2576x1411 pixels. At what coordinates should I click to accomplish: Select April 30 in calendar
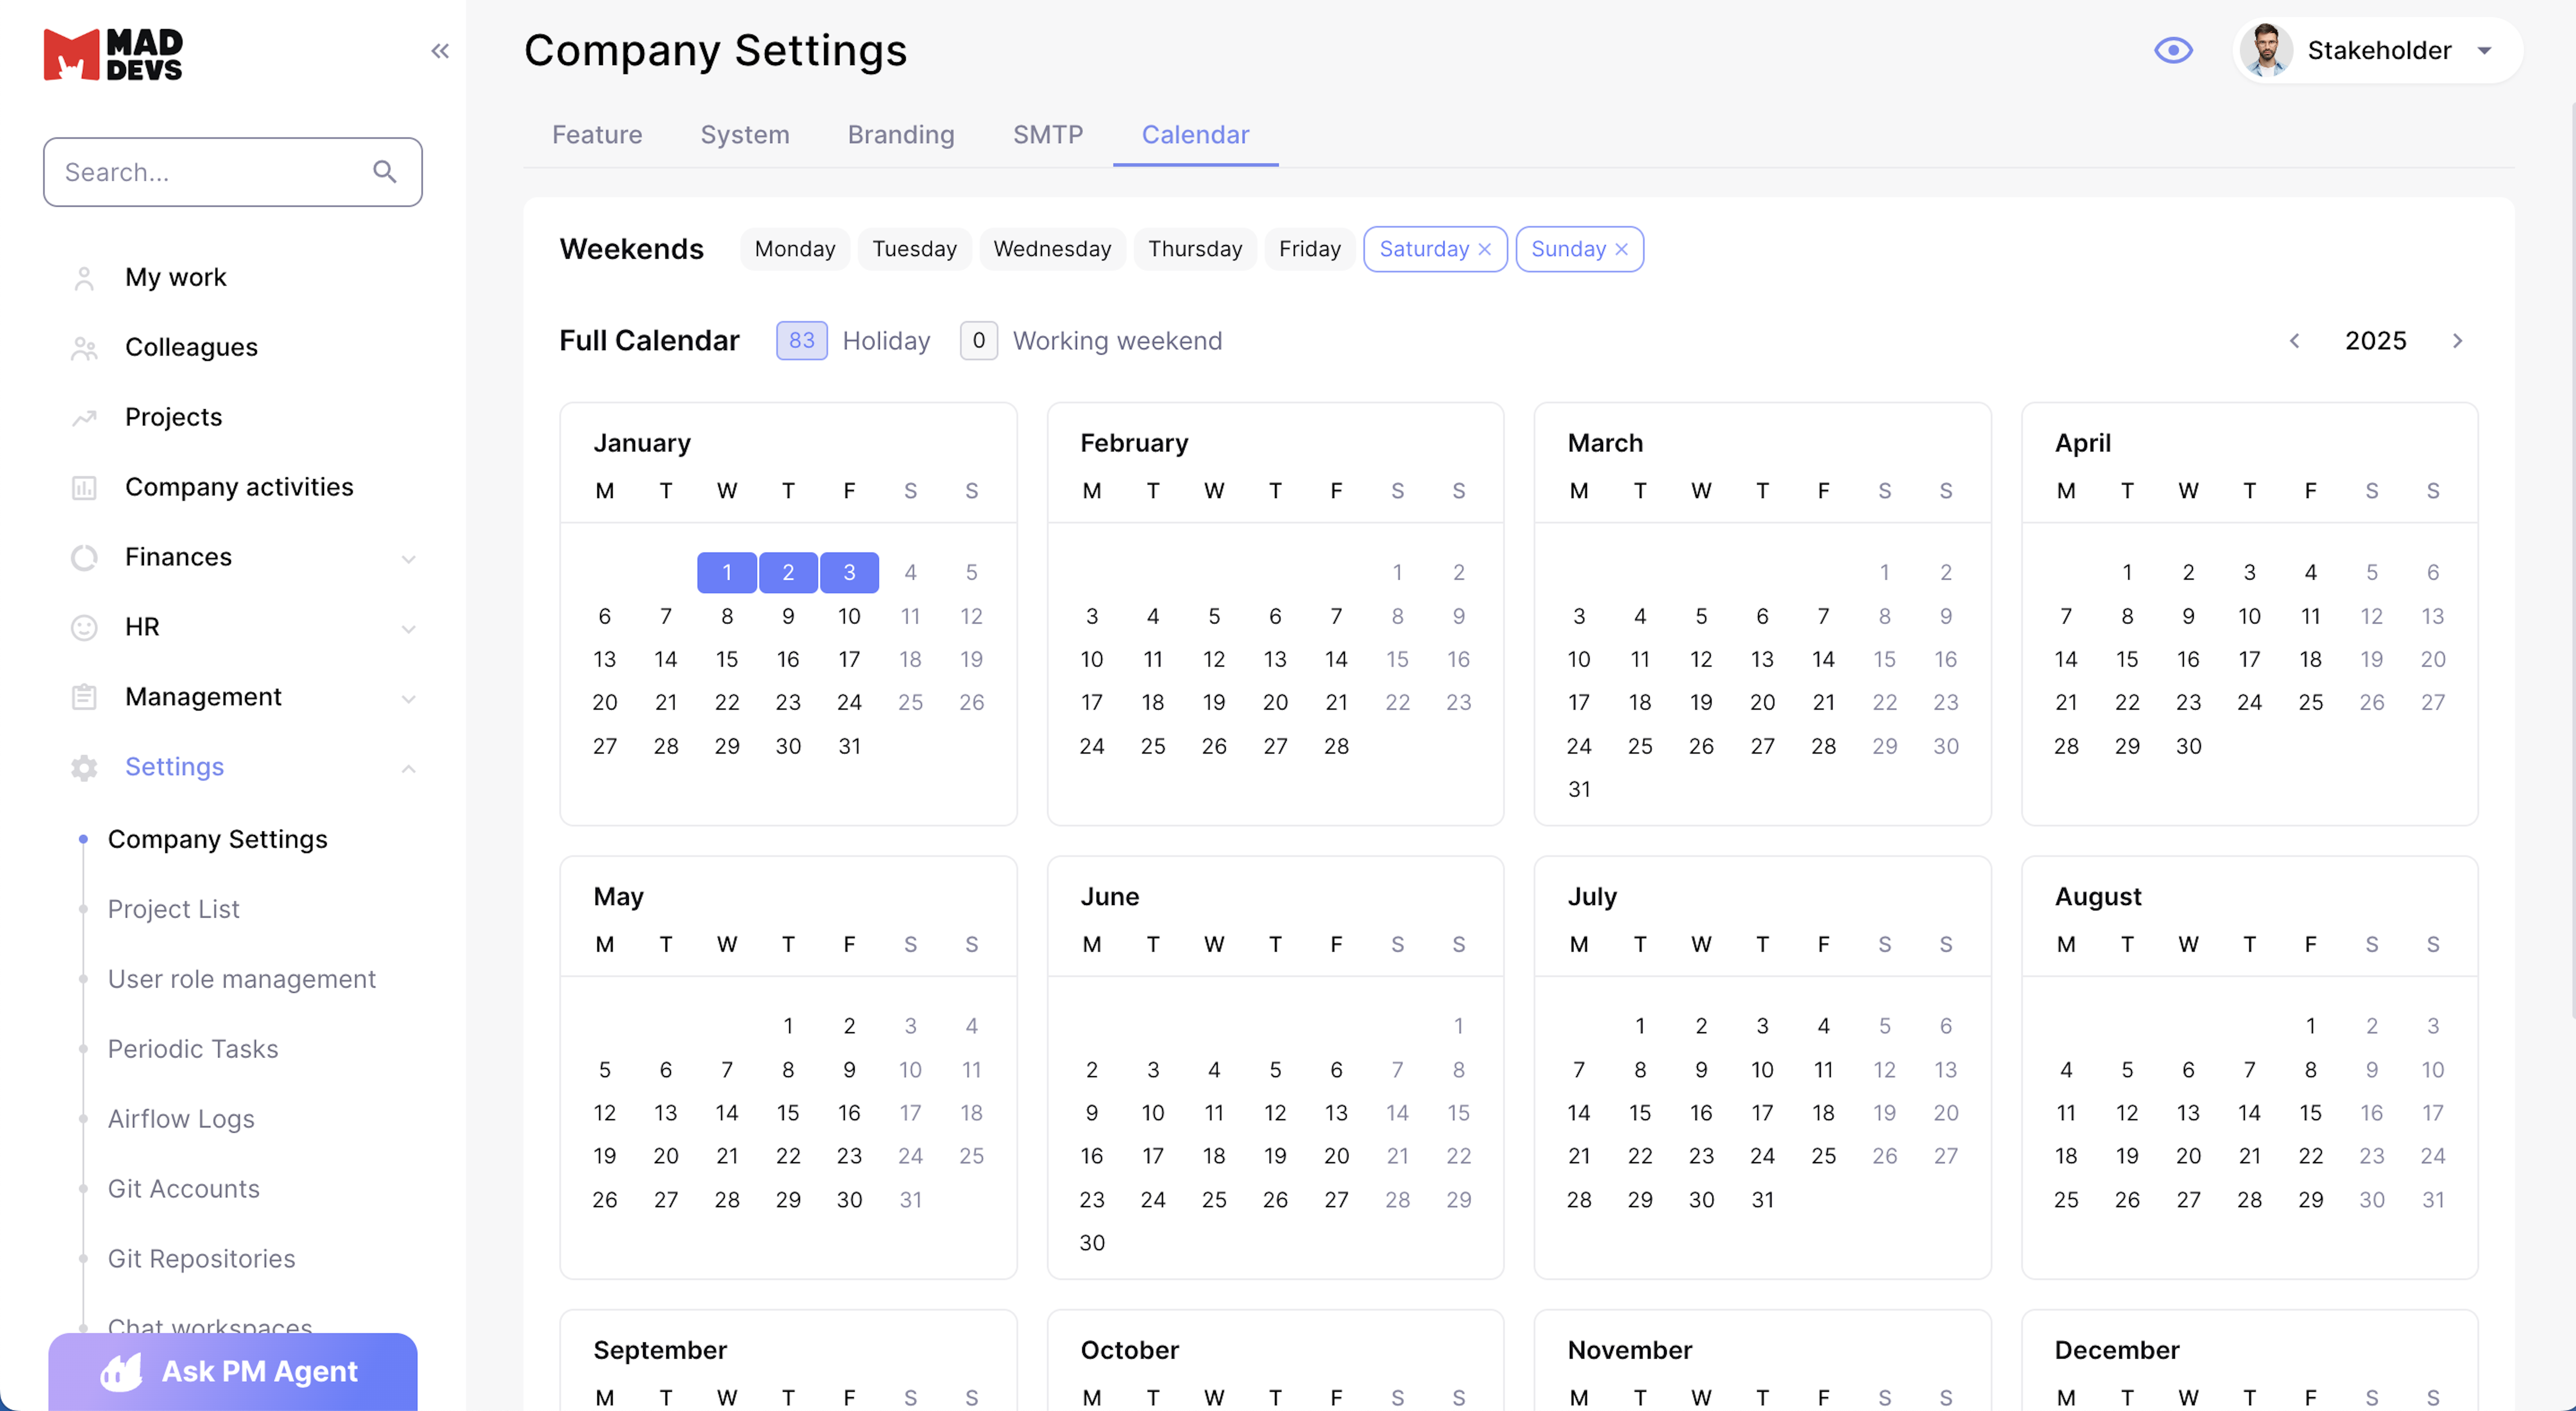tap(2188, 747)
